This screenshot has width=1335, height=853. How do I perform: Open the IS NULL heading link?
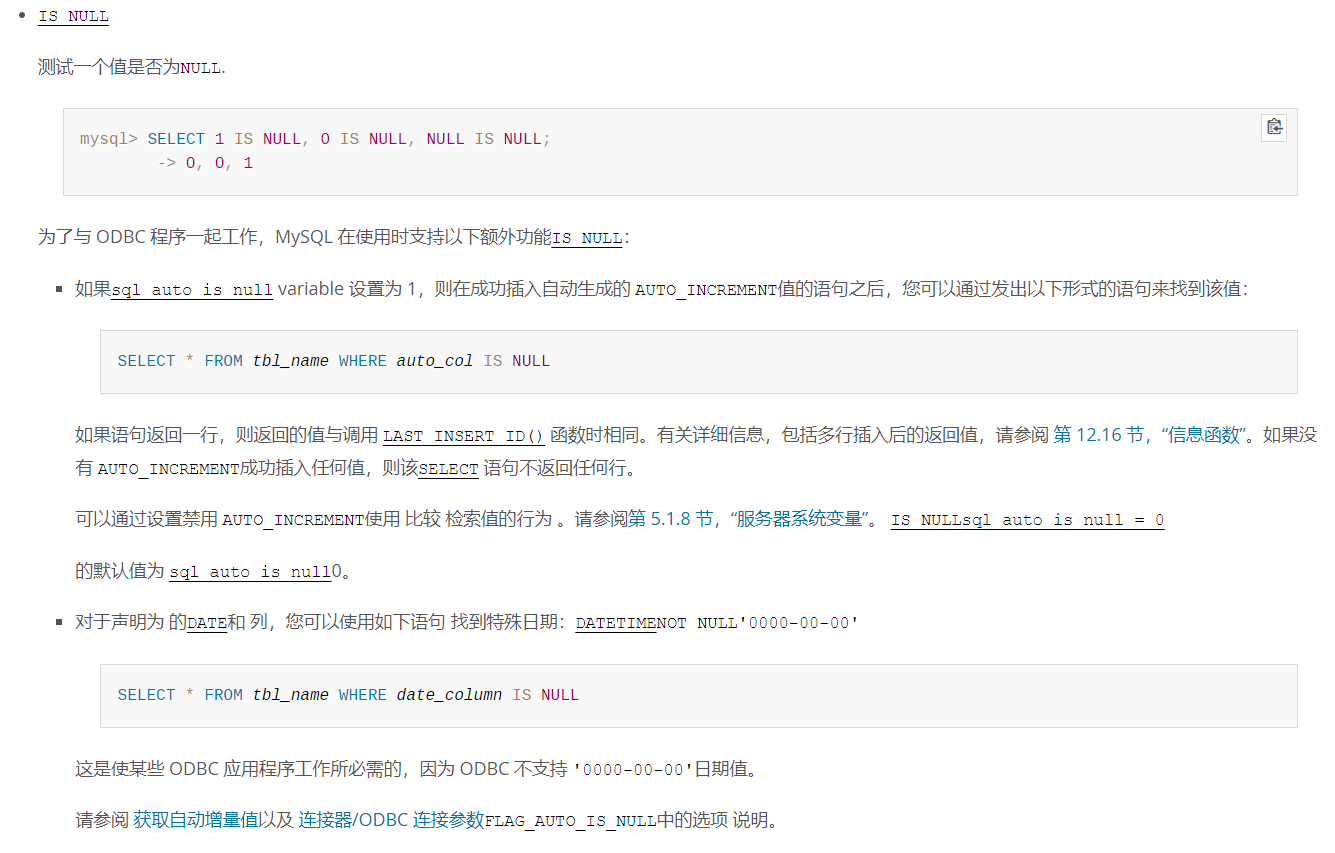(x=73, y=17)
